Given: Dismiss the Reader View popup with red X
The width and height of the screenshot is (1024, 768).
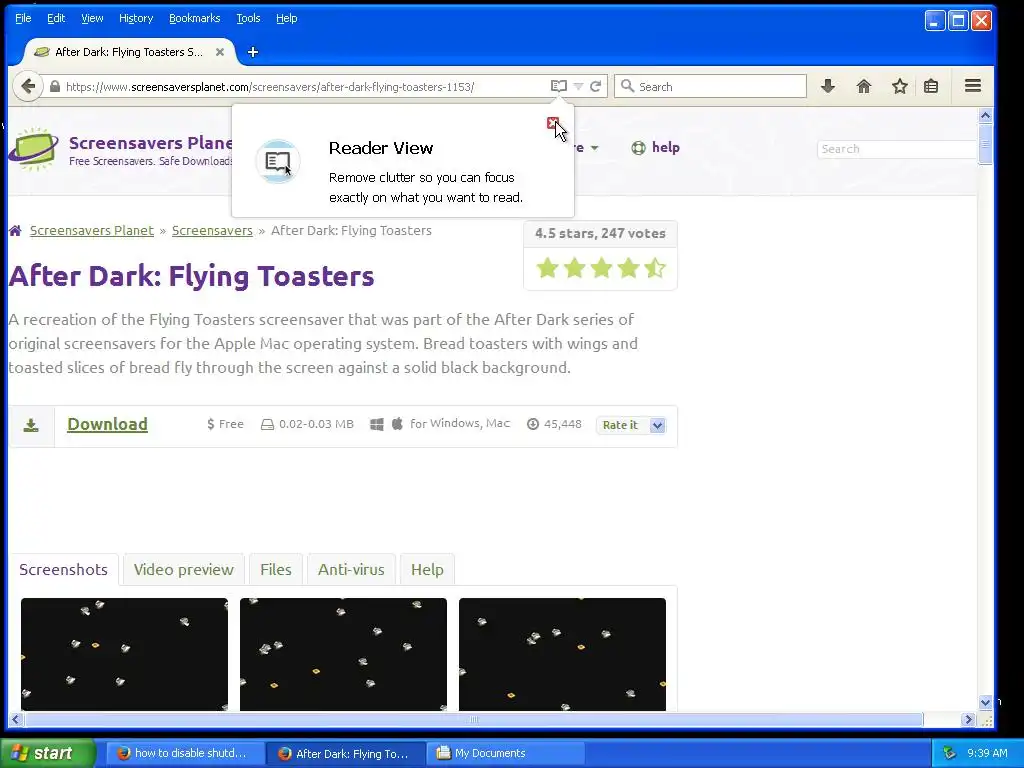Looking at the screenshot, I should pos(552,123).
